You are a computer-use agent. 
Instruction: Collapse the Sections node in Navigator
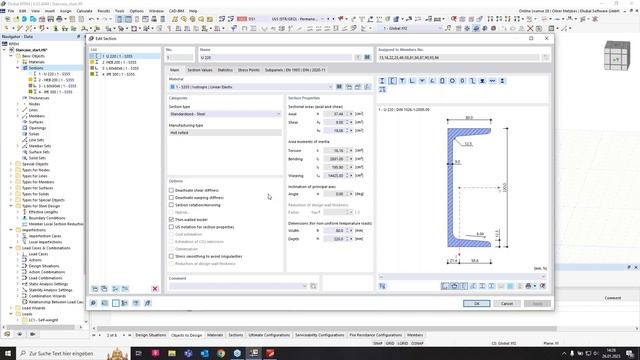(18, 68)
